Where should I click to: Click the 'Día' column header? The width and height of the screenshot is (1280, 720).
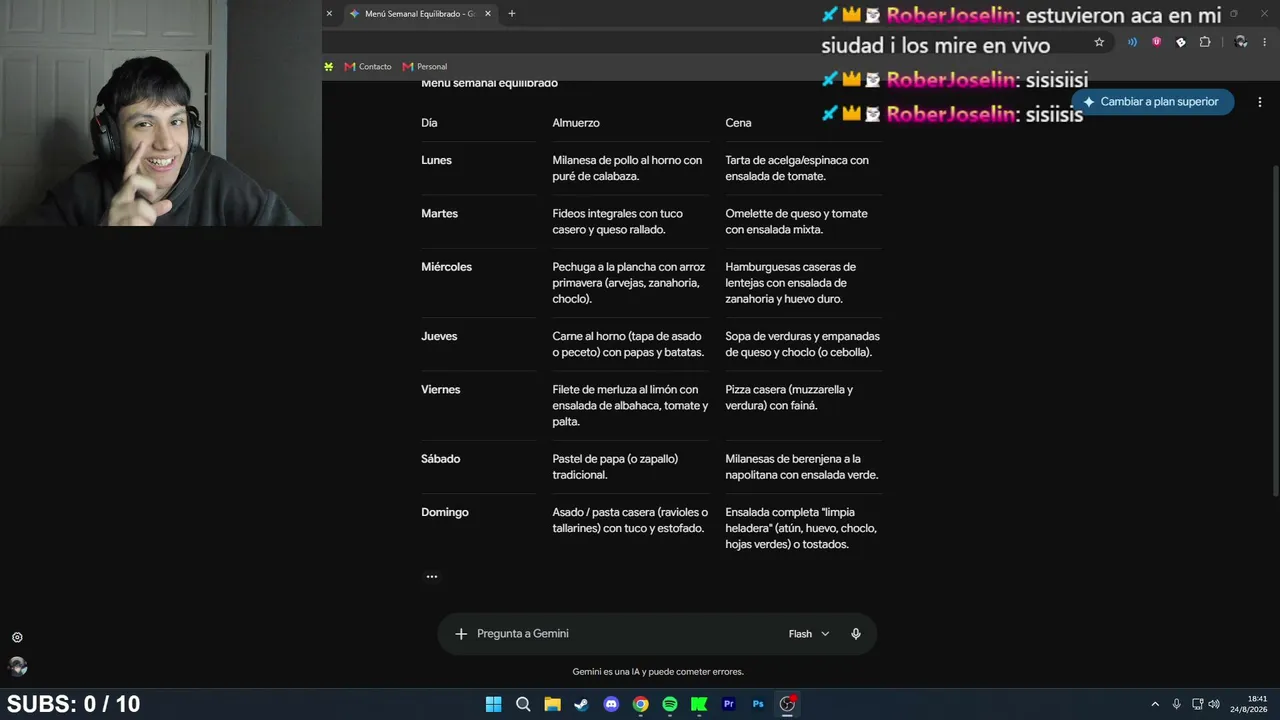pyautogui.click(x=429, y=123)
